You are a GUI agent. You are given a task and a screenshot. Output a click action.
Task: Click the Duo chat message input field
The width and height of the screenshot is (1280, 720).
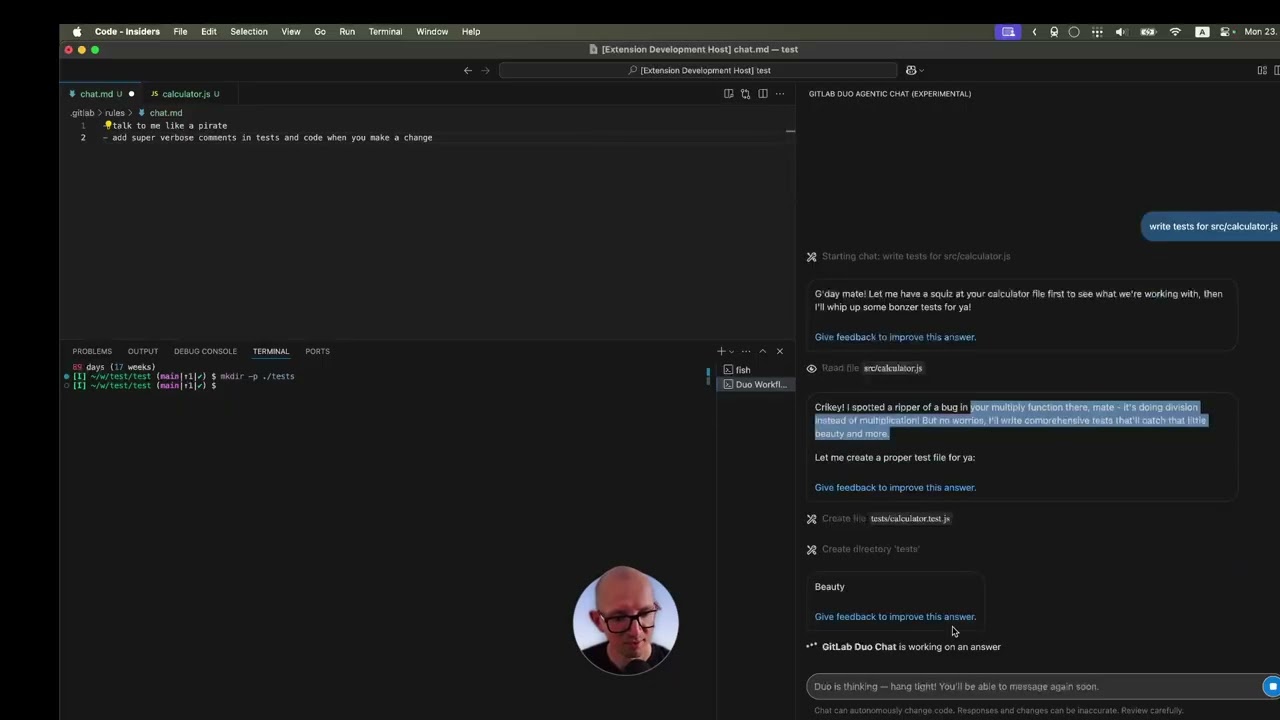pyautogui.click(x=1030, y=686)
